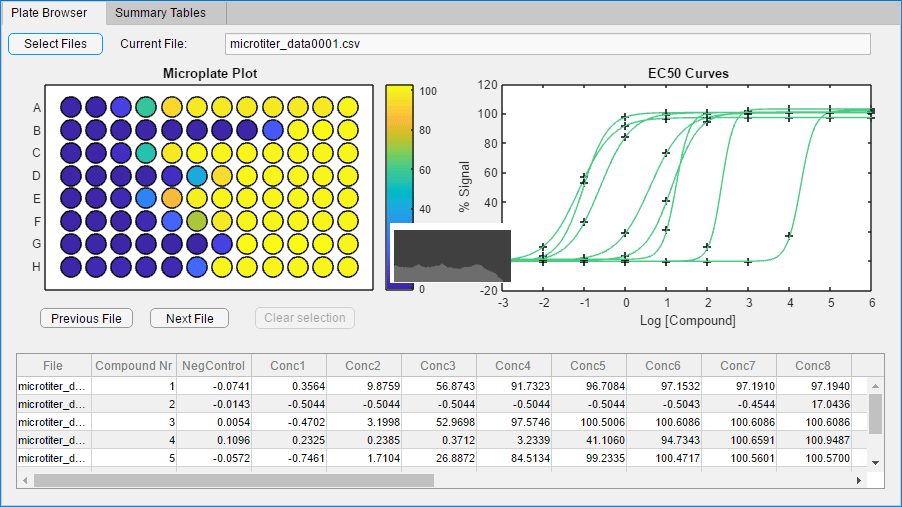This screenshot has height=507, width=902.
Task: Click the first well of row G
Action: (x=70, y=244)
